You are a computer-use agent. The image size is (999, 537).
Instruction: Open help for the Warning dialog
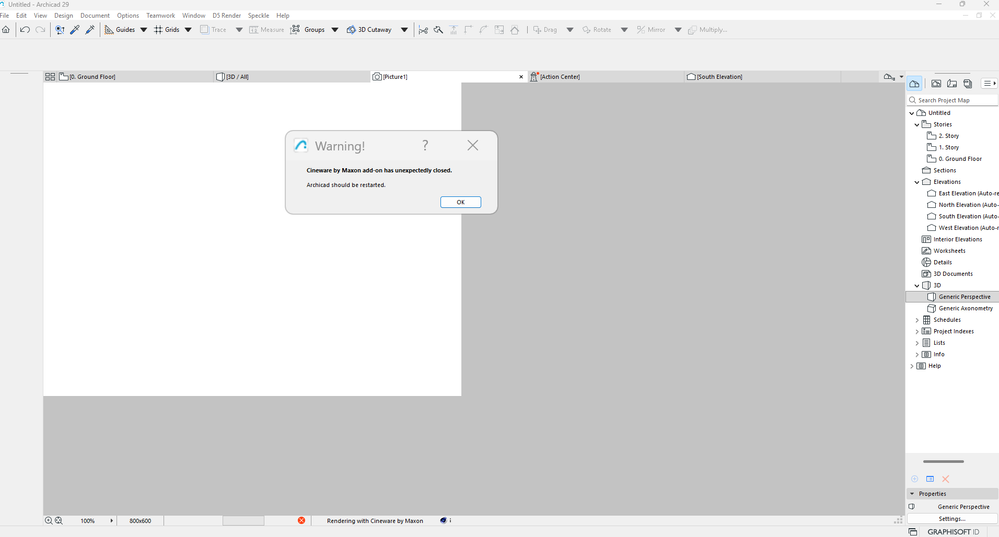pyautogui.click(x=425, y=145)
